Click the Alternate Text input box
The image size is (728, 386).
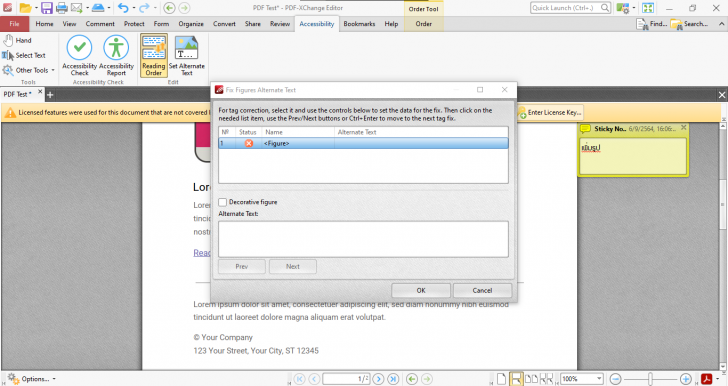(x=363, y=239)
